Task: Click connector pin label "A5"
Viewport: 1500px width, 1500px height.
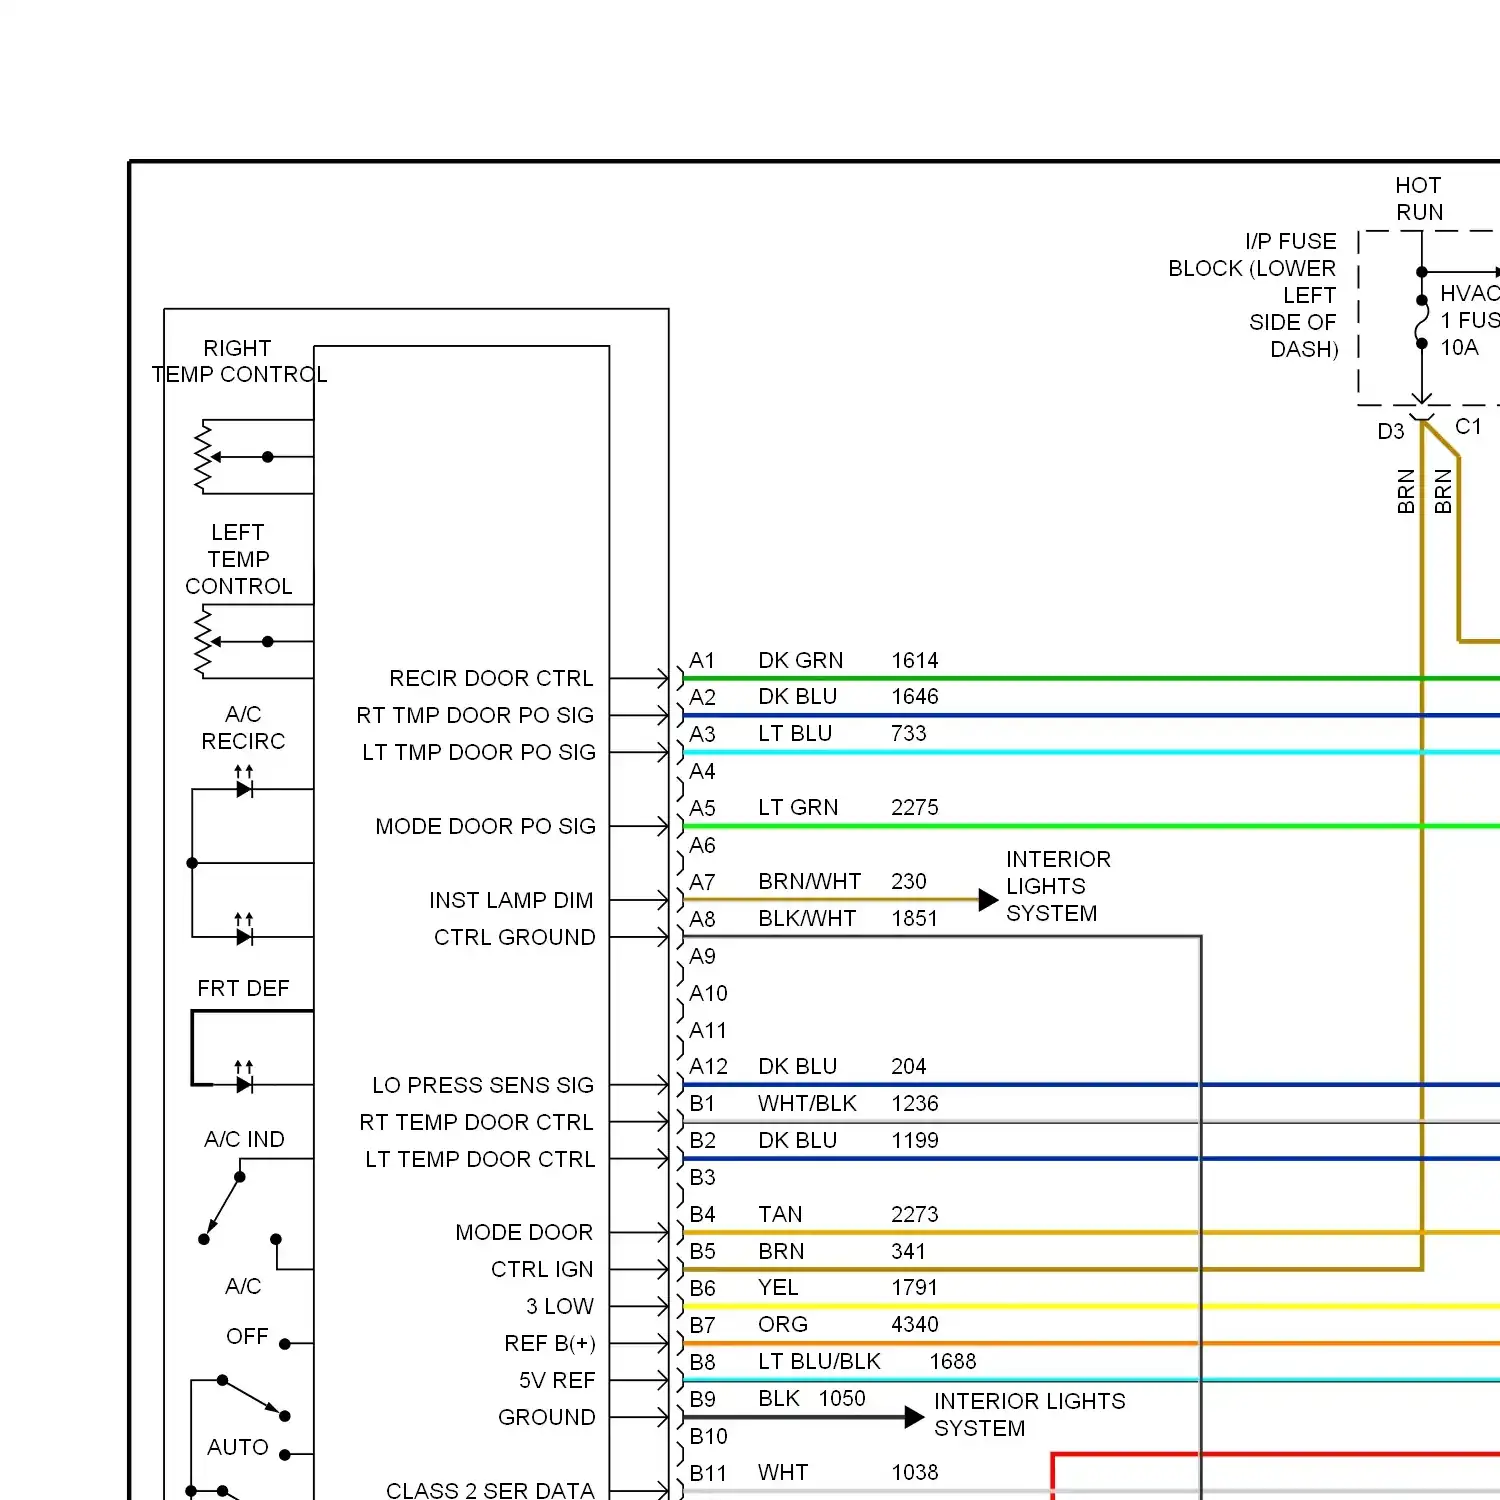Action: 702,808
